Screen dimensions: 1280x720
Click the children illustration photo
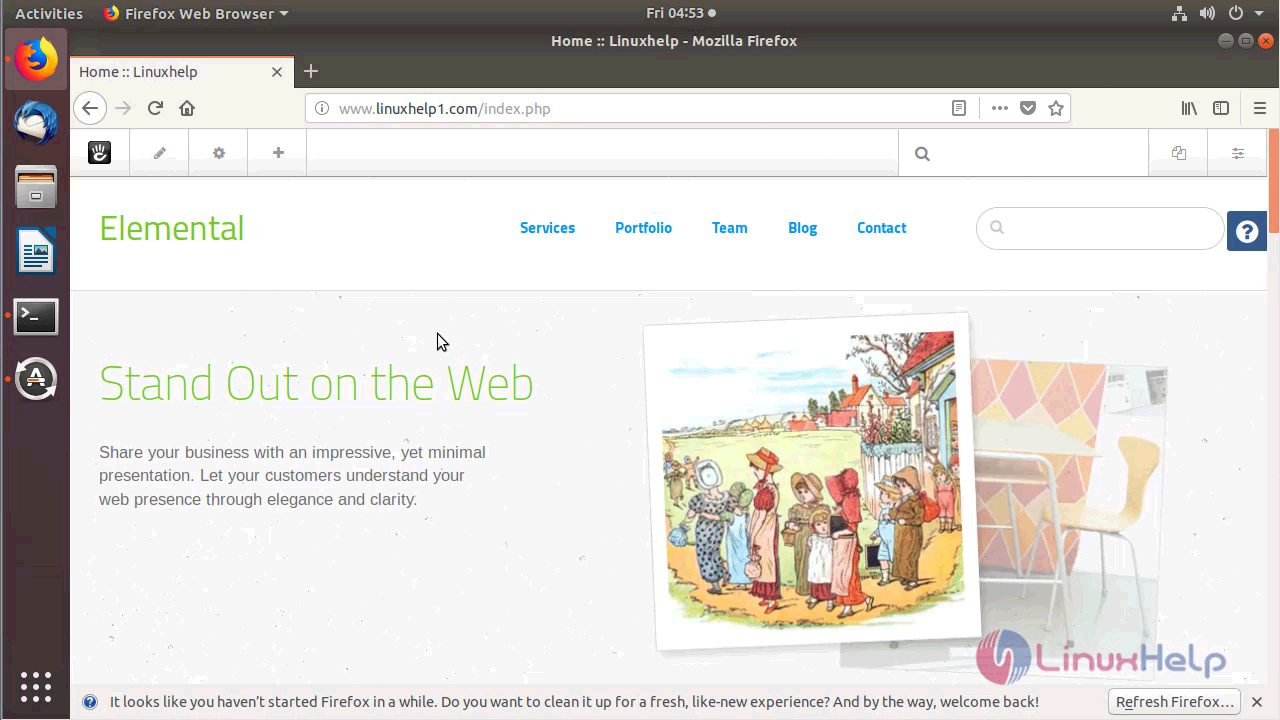[812, 480]
